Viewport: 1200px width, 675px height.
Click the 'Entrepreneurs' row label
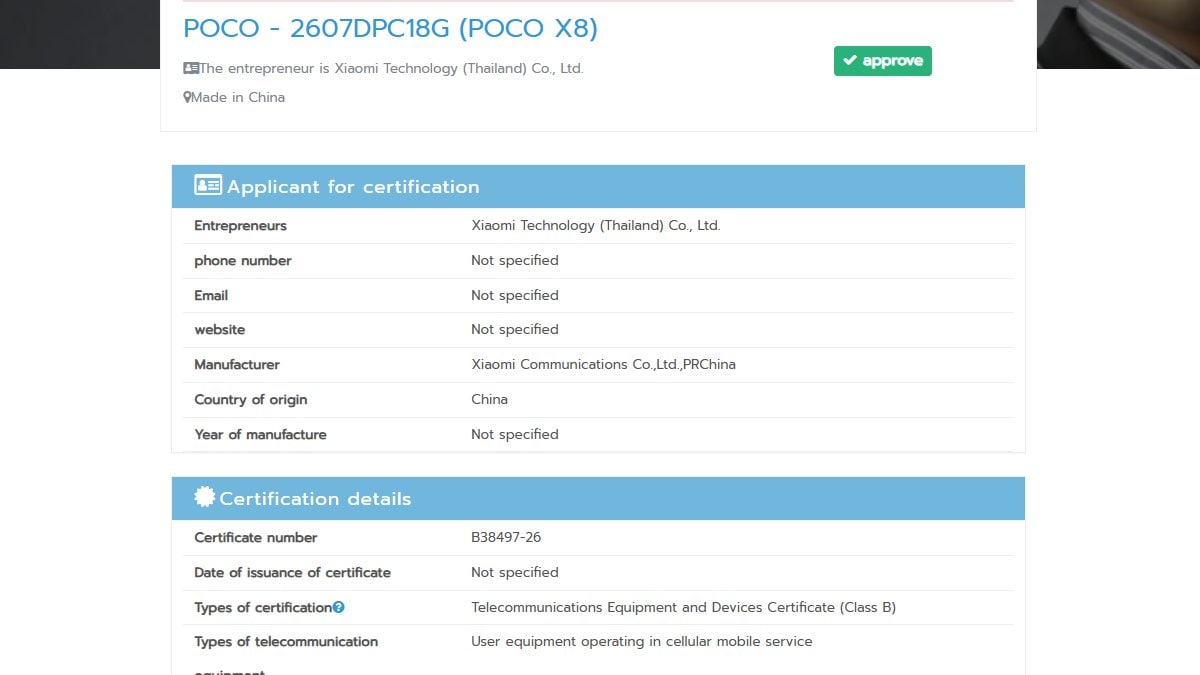[x=240, y=226]
